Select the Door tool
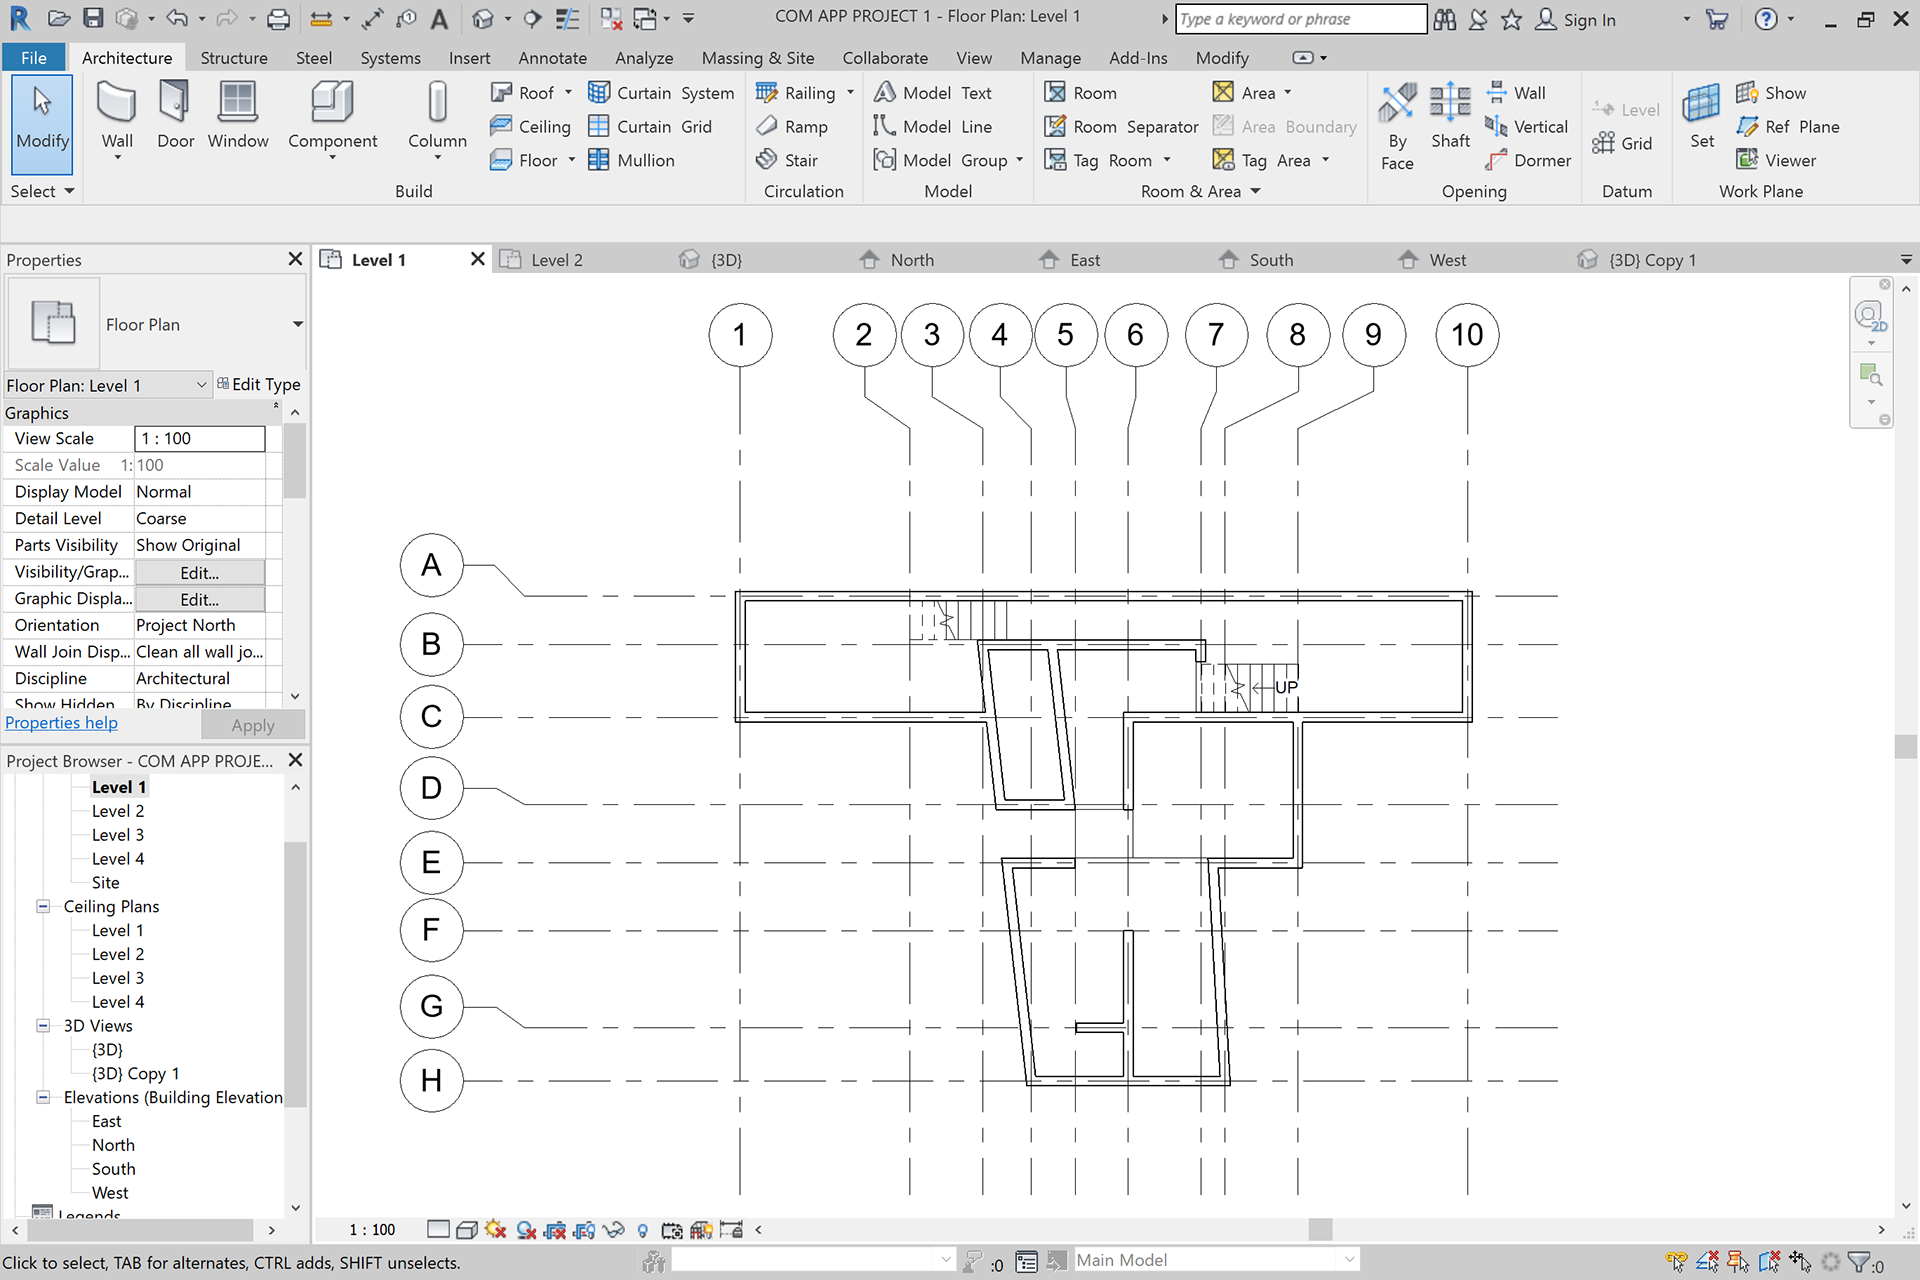Viewport: 1920px width, 1280px height. [x=175, y=116]
